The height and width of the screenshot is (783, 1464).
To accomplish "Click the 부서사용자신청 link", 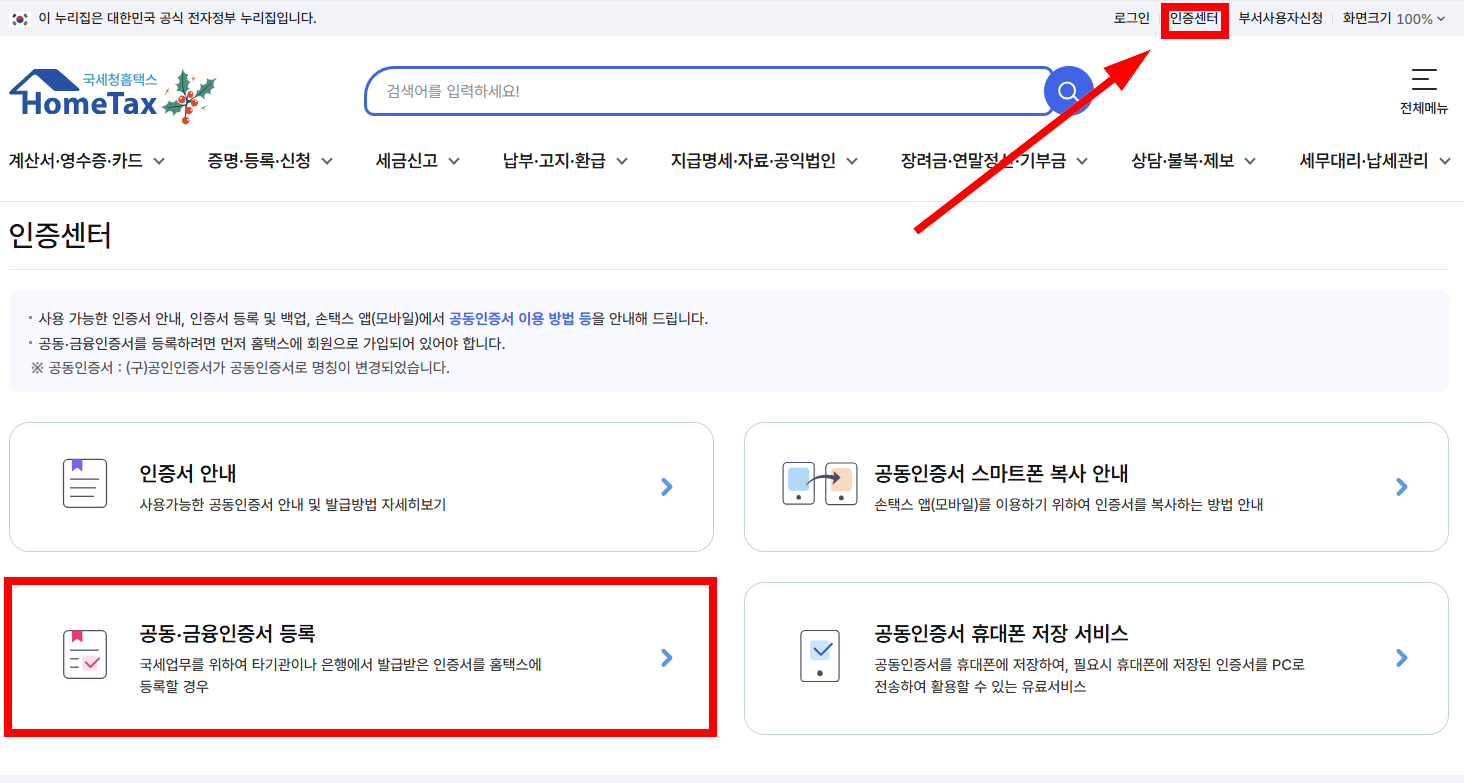I will [x=1279, y=18].
